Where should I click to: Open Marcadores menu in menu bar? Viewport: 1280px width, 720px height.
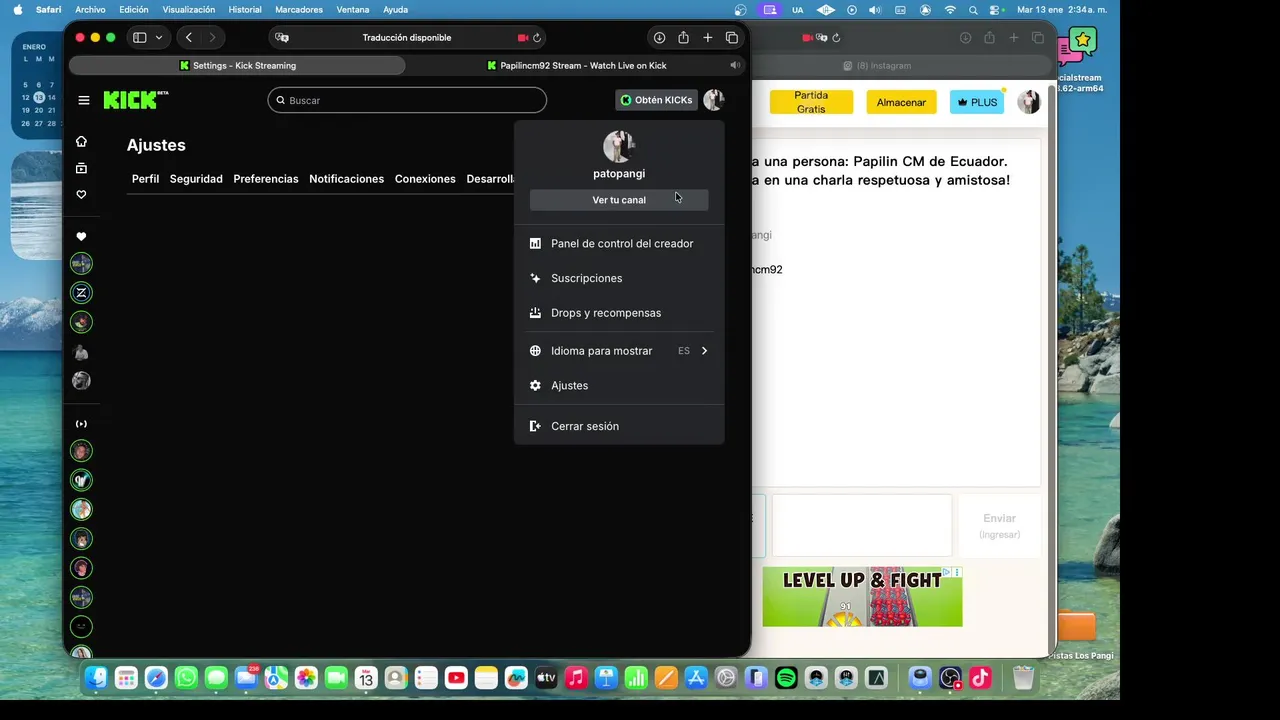[299, 9]
